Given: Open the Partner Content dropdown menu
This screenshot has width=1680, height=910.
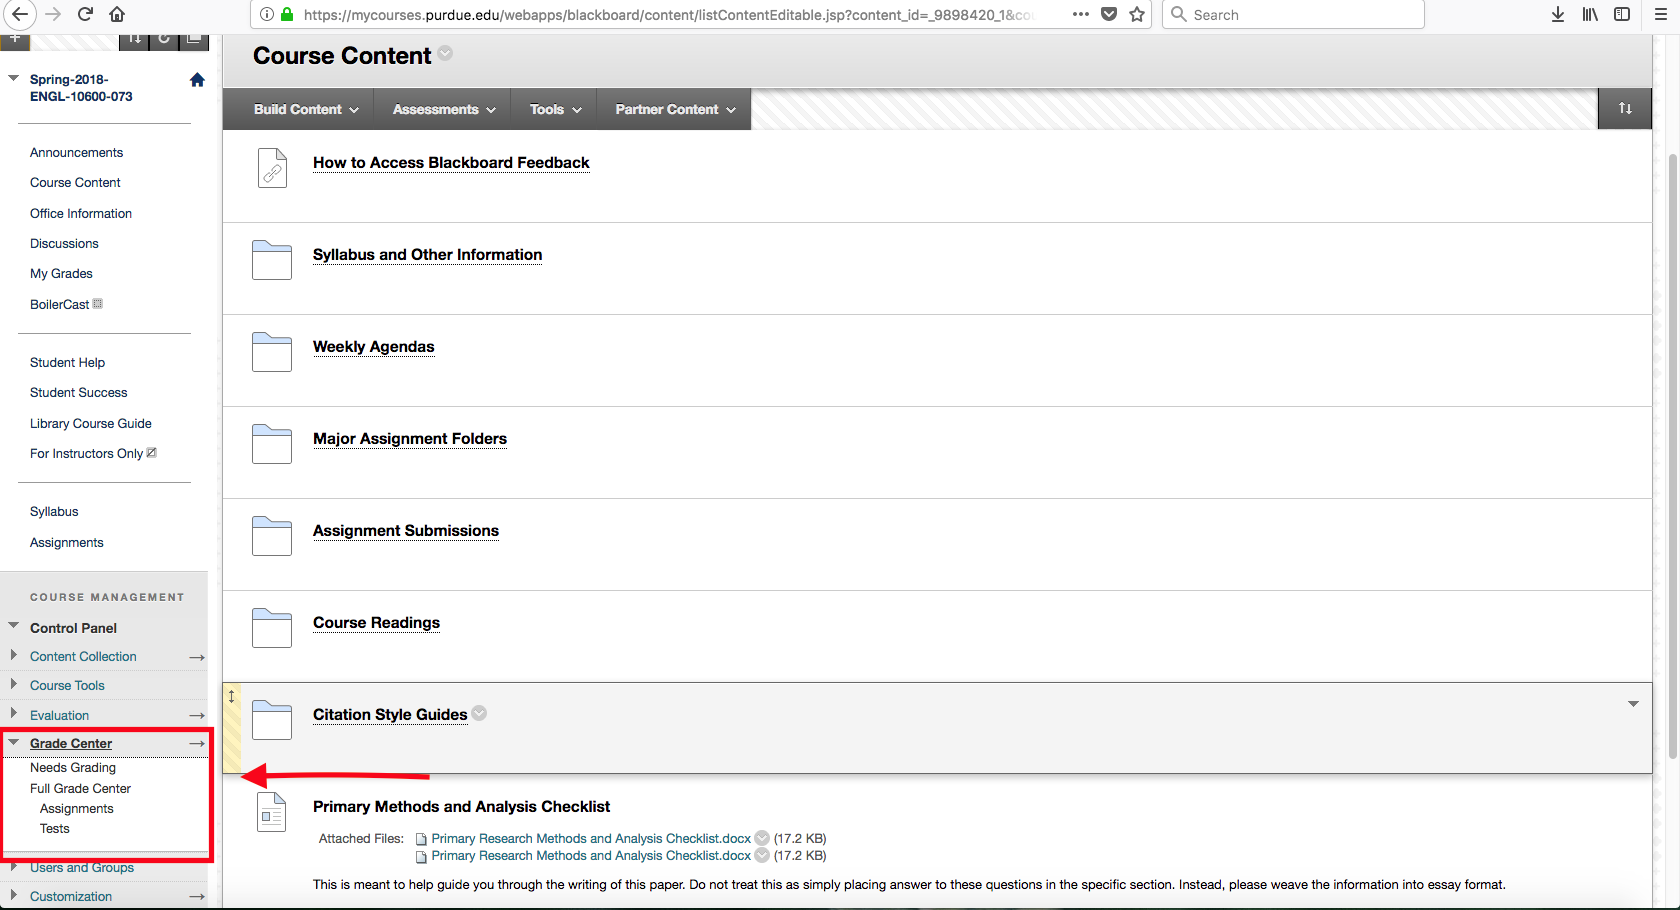Looking at the screenshot, I should (x=675, y=109).
